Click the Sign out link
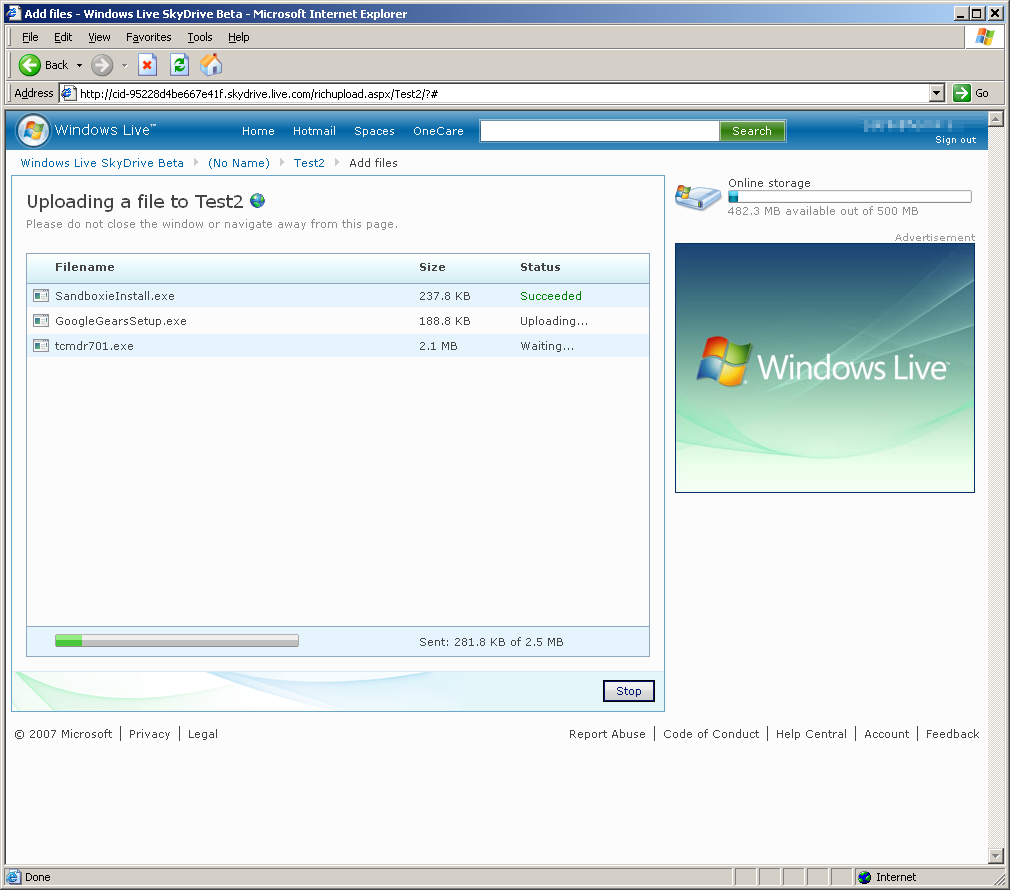Viewport: 1010px width, 890px height. click(955, 140)
